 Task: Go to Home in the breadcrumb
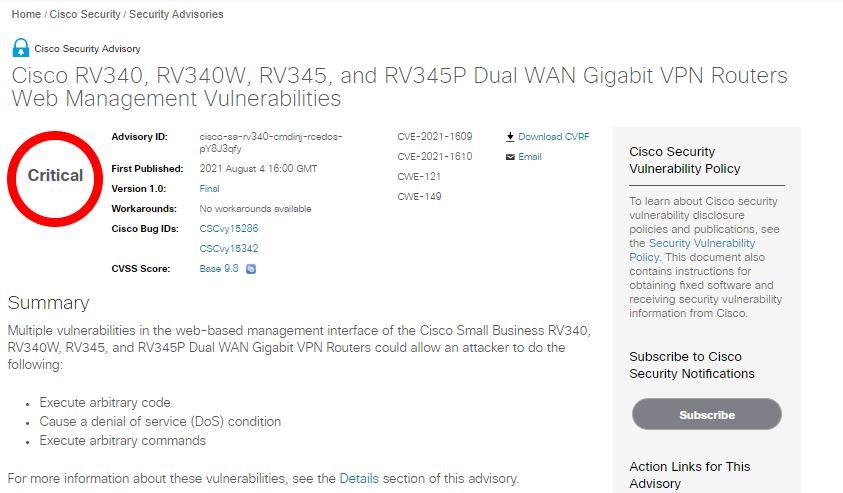point(26,14)
